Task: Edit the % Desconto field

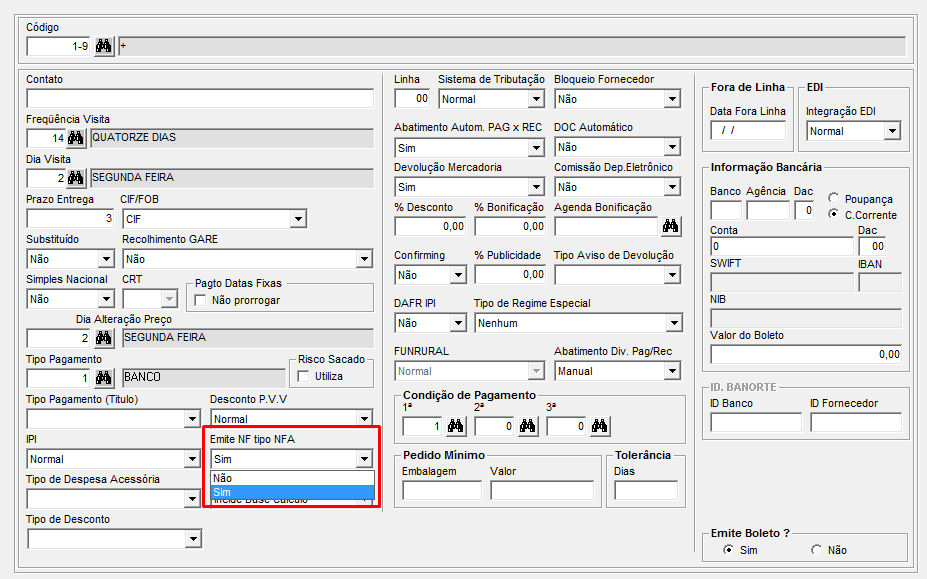Action: [x=430, y=226]
